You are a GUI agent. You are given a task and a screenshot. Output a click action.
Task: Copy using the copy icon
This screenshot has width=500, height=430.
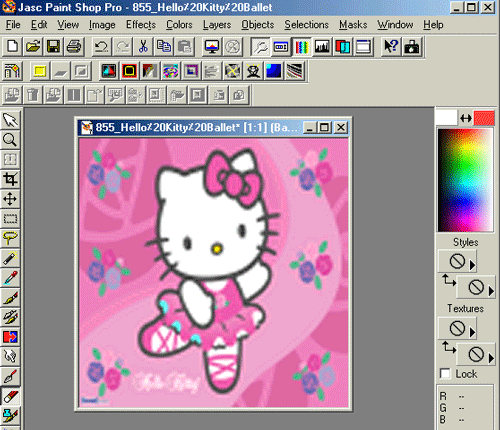(x=164, y=46)
